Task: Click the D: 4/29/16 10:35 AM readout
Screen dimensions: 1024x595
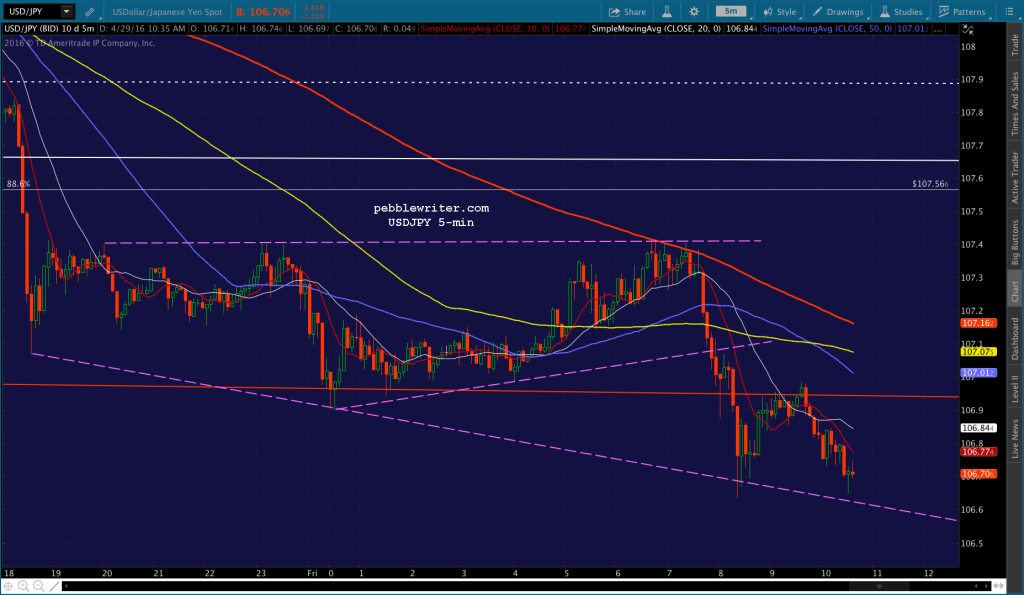Action: click(x=142, y=29)
